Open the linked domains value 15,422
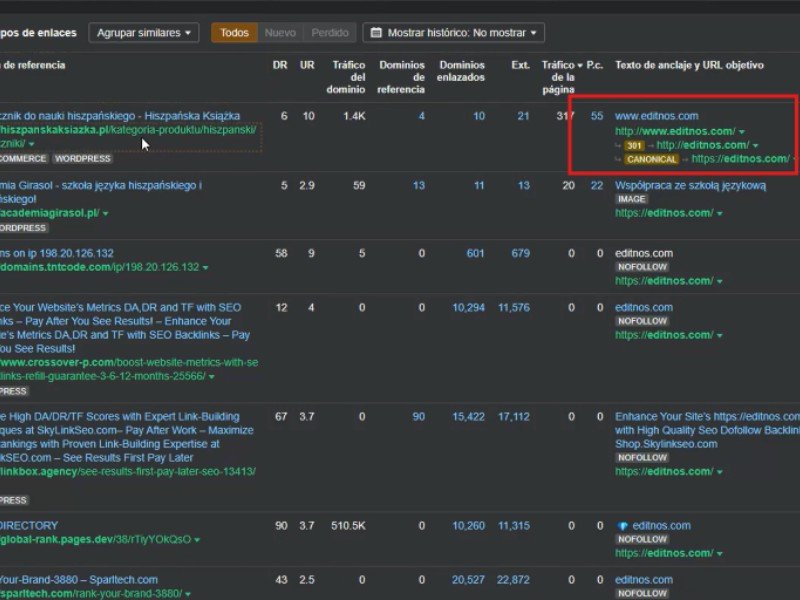 (468, 416)
